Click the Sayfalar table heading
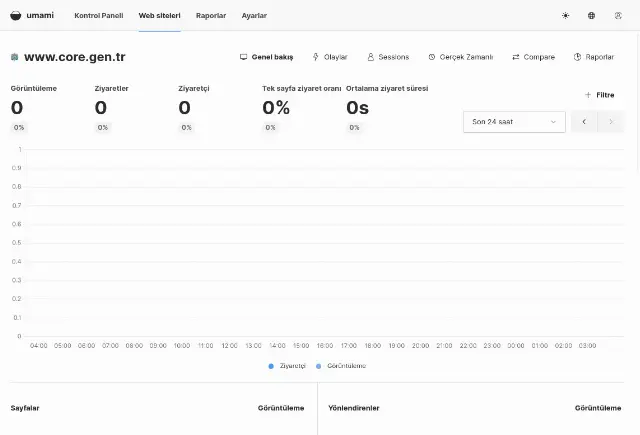640x435 pixels. click(25, 408)
